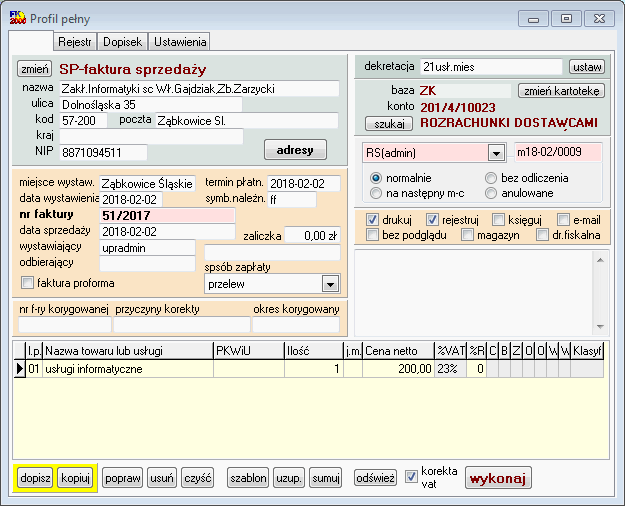Choose the 'bez odliczenia' radio option

tap(491, 178)
